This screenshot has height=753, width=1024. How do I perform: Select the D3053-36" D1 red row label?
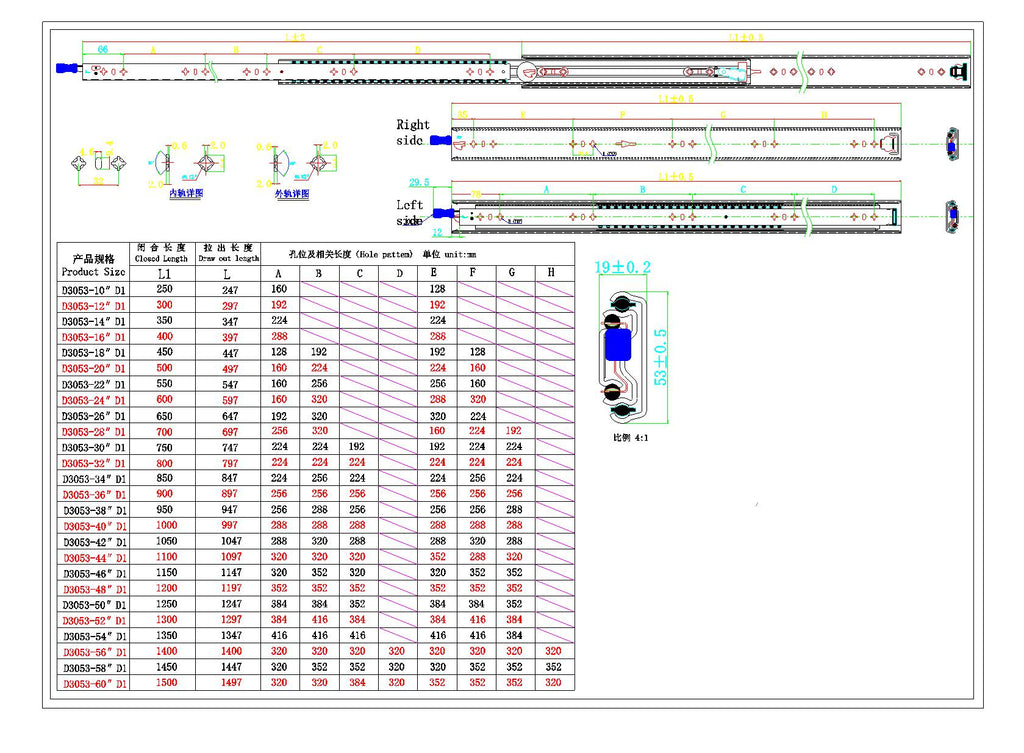(x=94, y=494)
